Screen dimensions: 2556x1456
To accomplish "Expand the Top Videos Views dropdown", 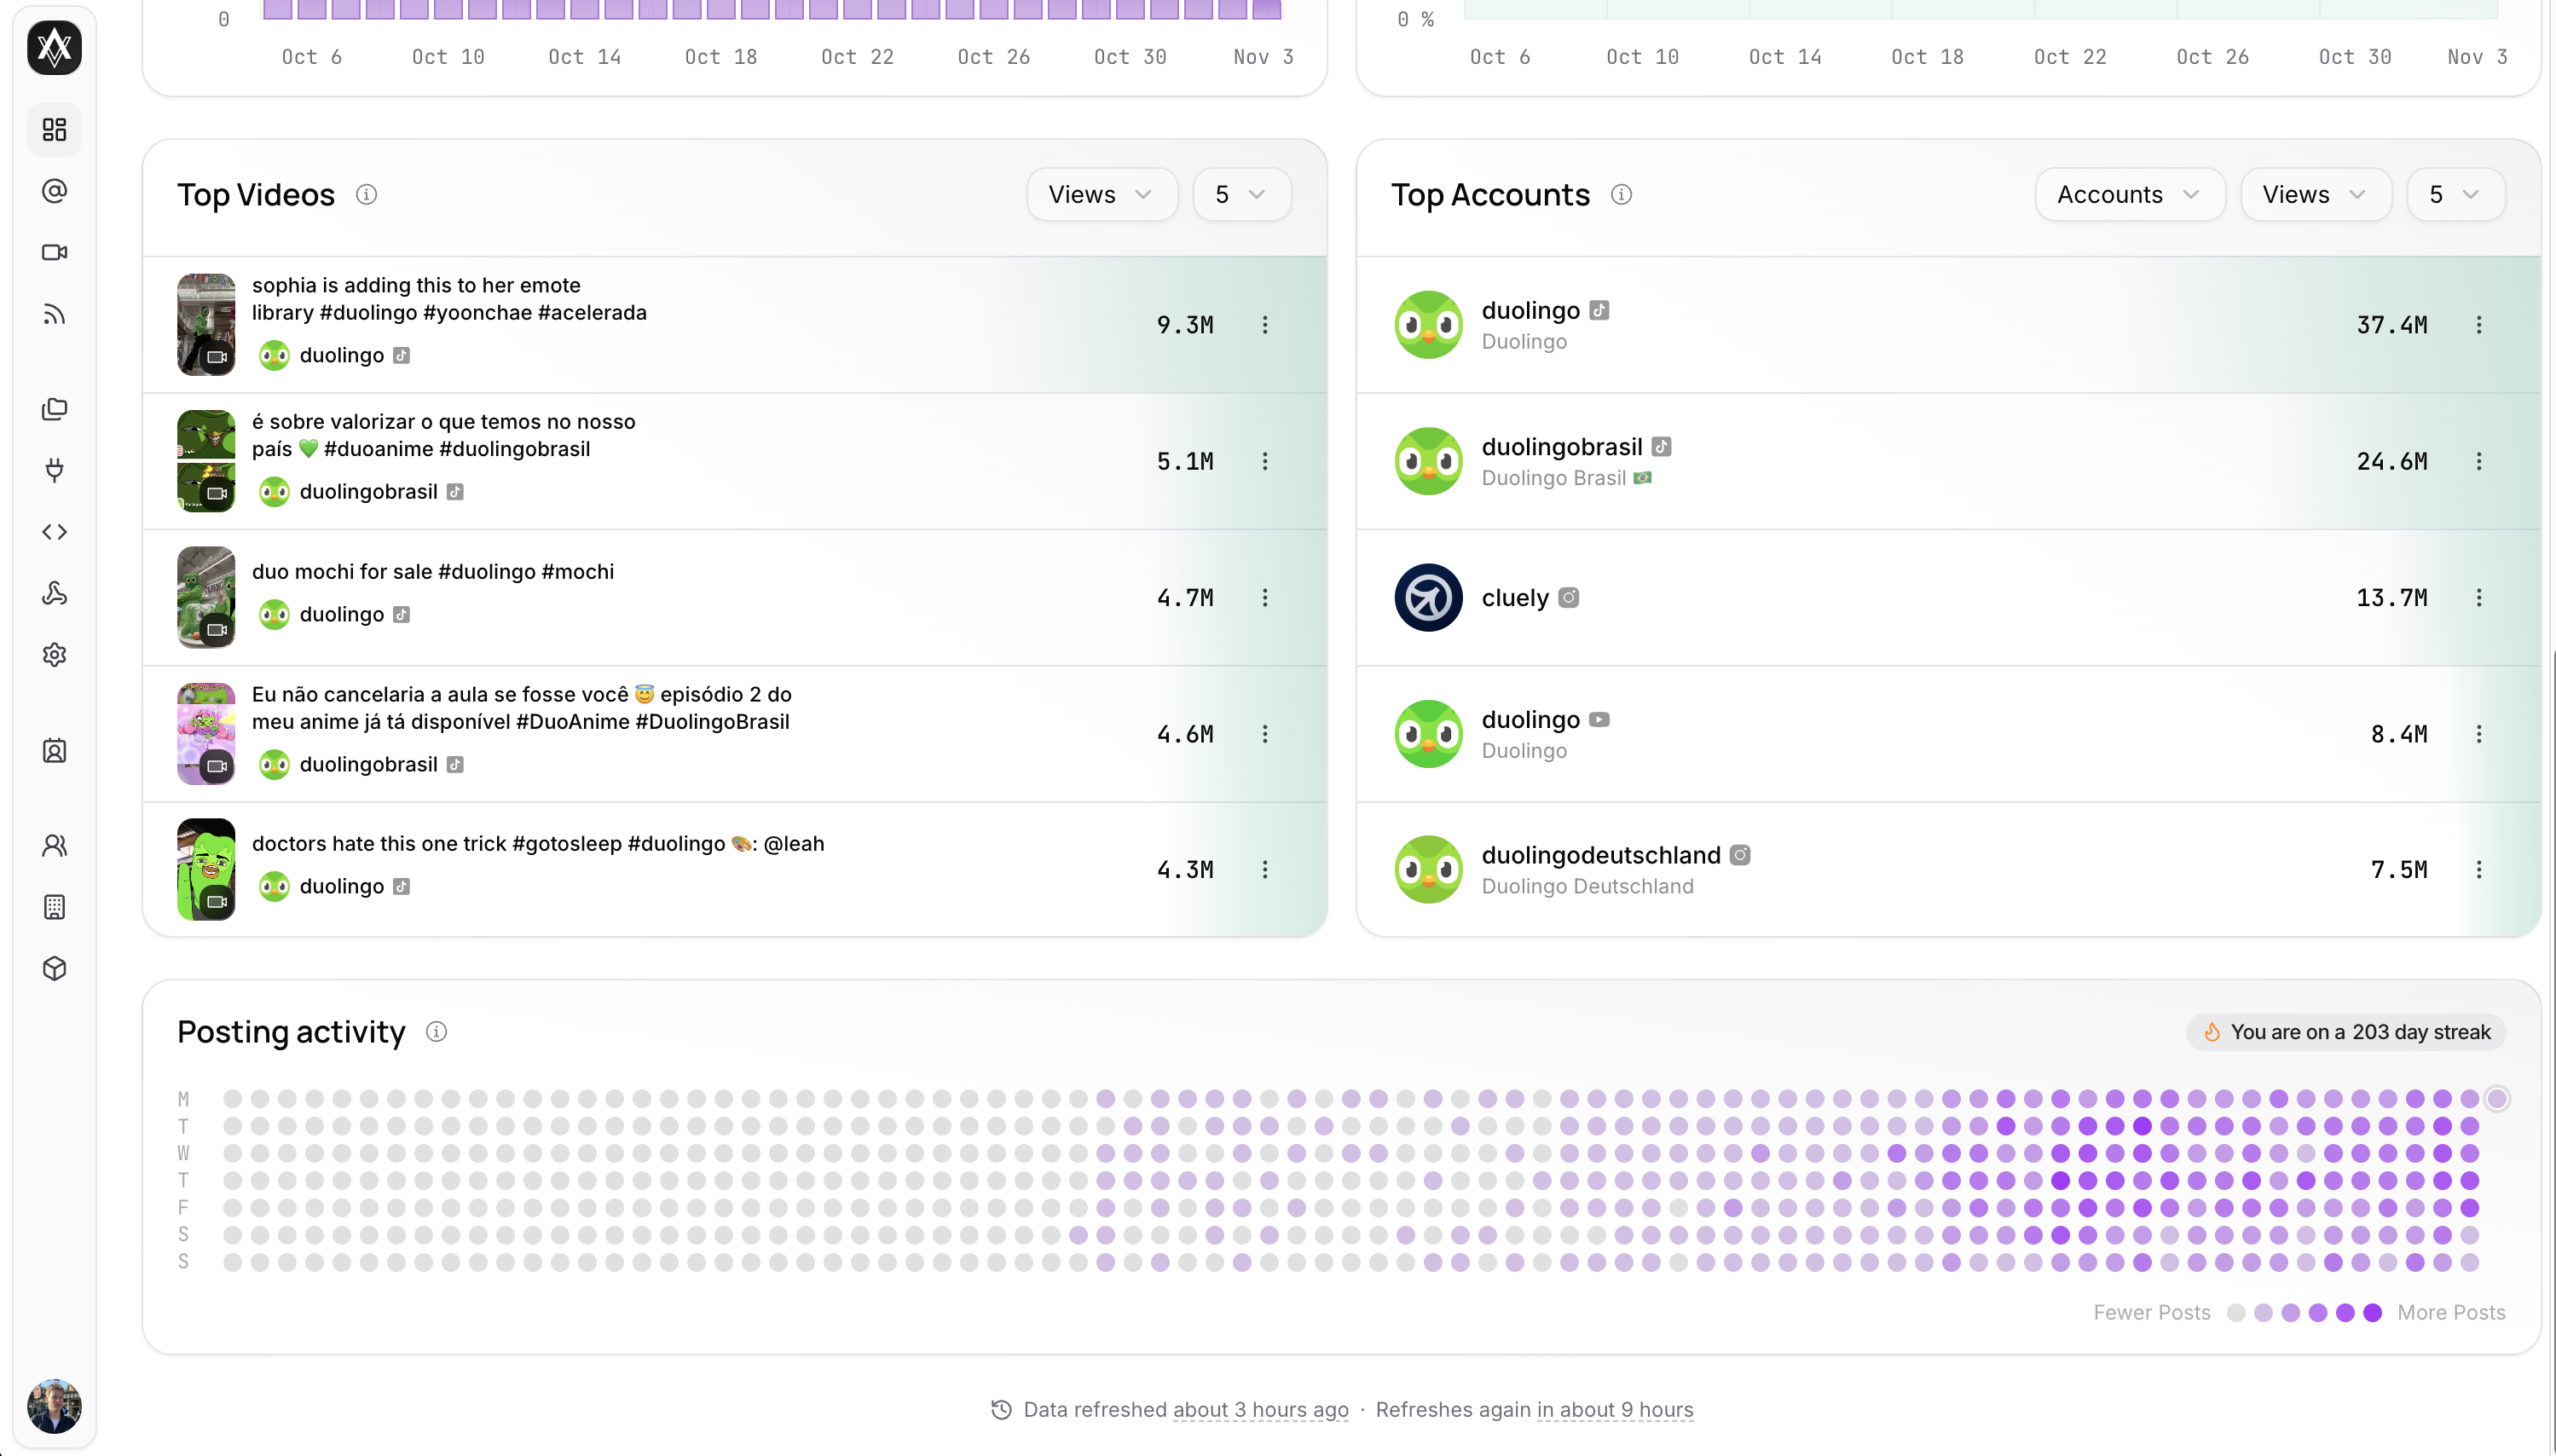I will pyautogui.click(x=1101, y=195).
